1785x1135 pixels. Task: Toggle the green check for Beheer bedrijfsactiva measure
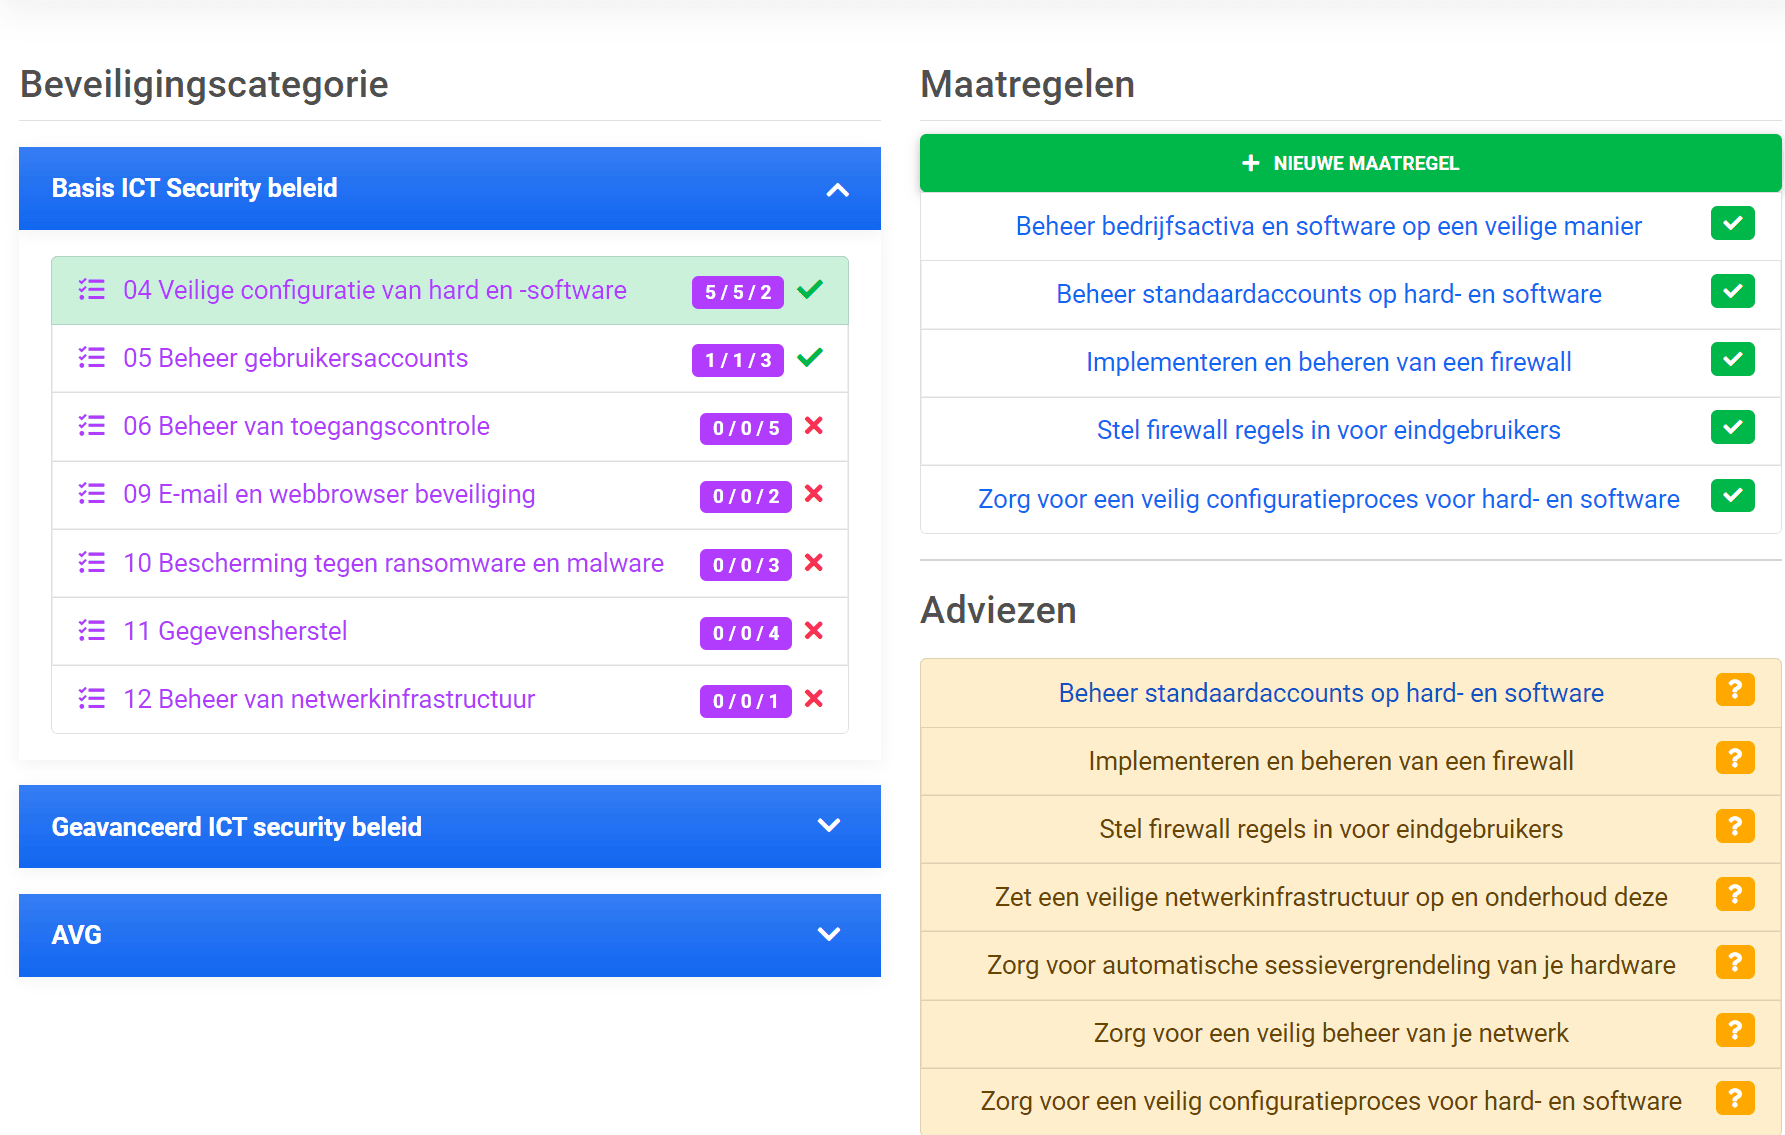[x=1733, y=223]
